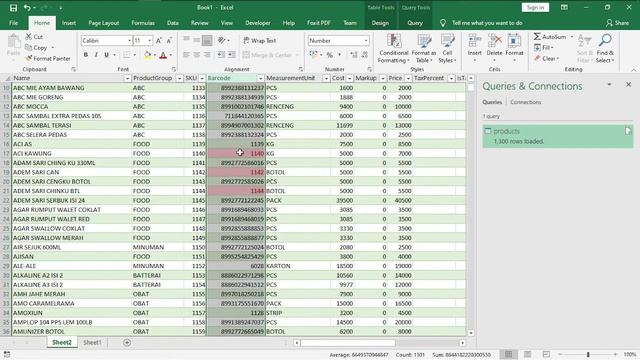Viewport: 640px width, 360px height.
Task: Open the File tab
Action: [x=13, y=23]
